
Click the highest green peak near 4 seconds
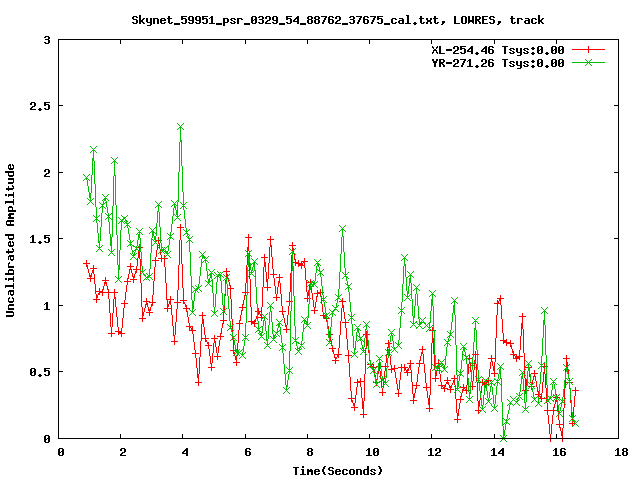[180, 127]
